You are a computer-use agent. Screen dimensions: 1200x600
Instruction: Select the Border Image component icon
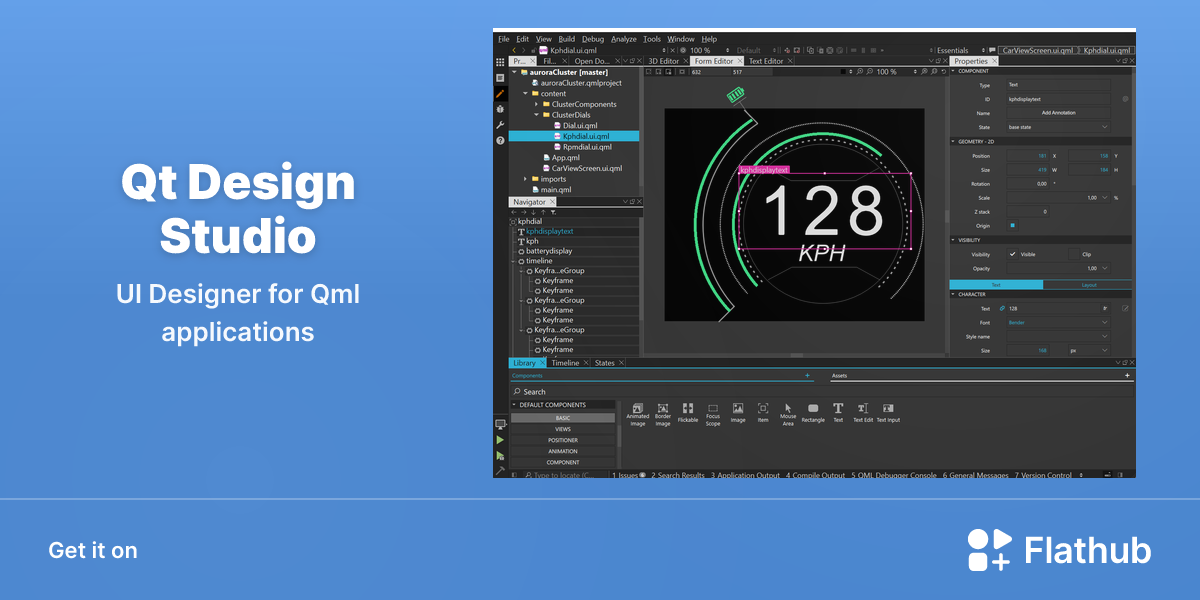coord(662,408)
